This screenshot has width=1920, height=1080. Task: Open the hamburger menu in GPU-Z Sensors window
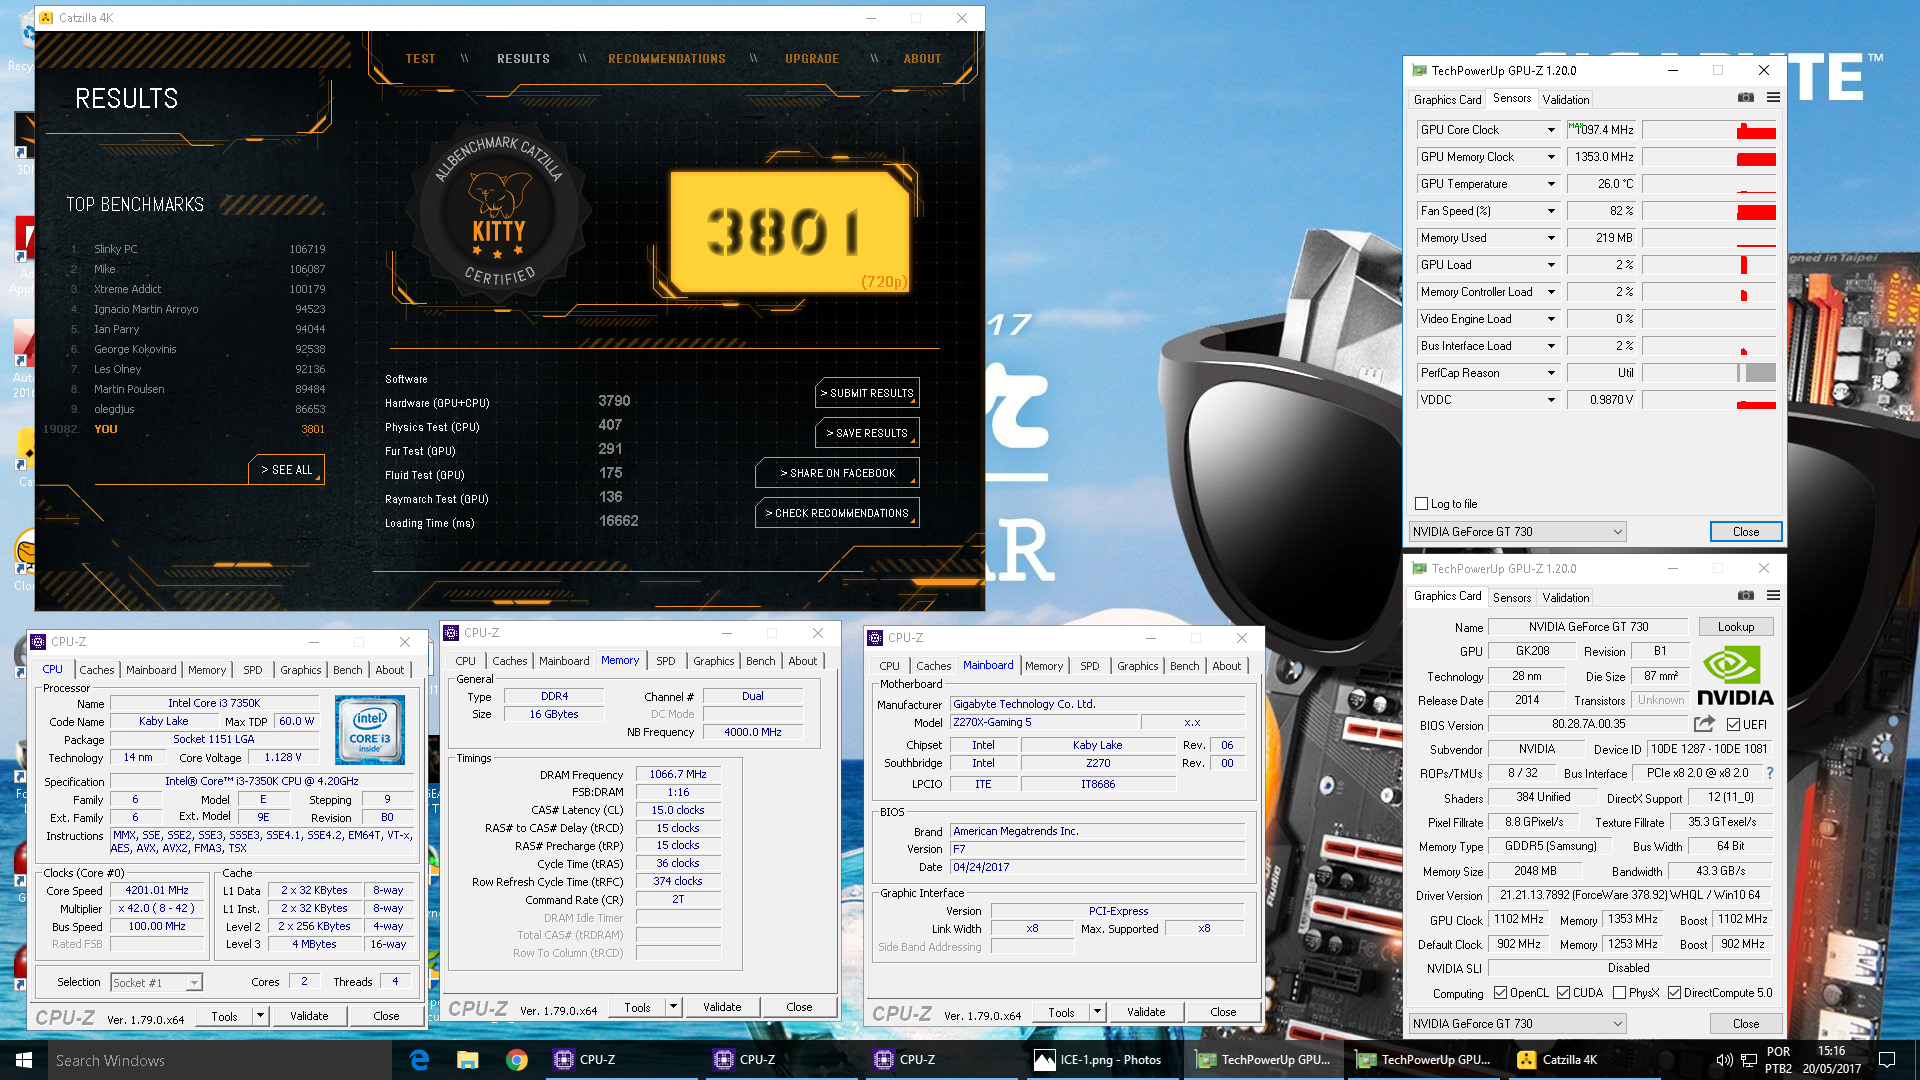click(1773, 98)
